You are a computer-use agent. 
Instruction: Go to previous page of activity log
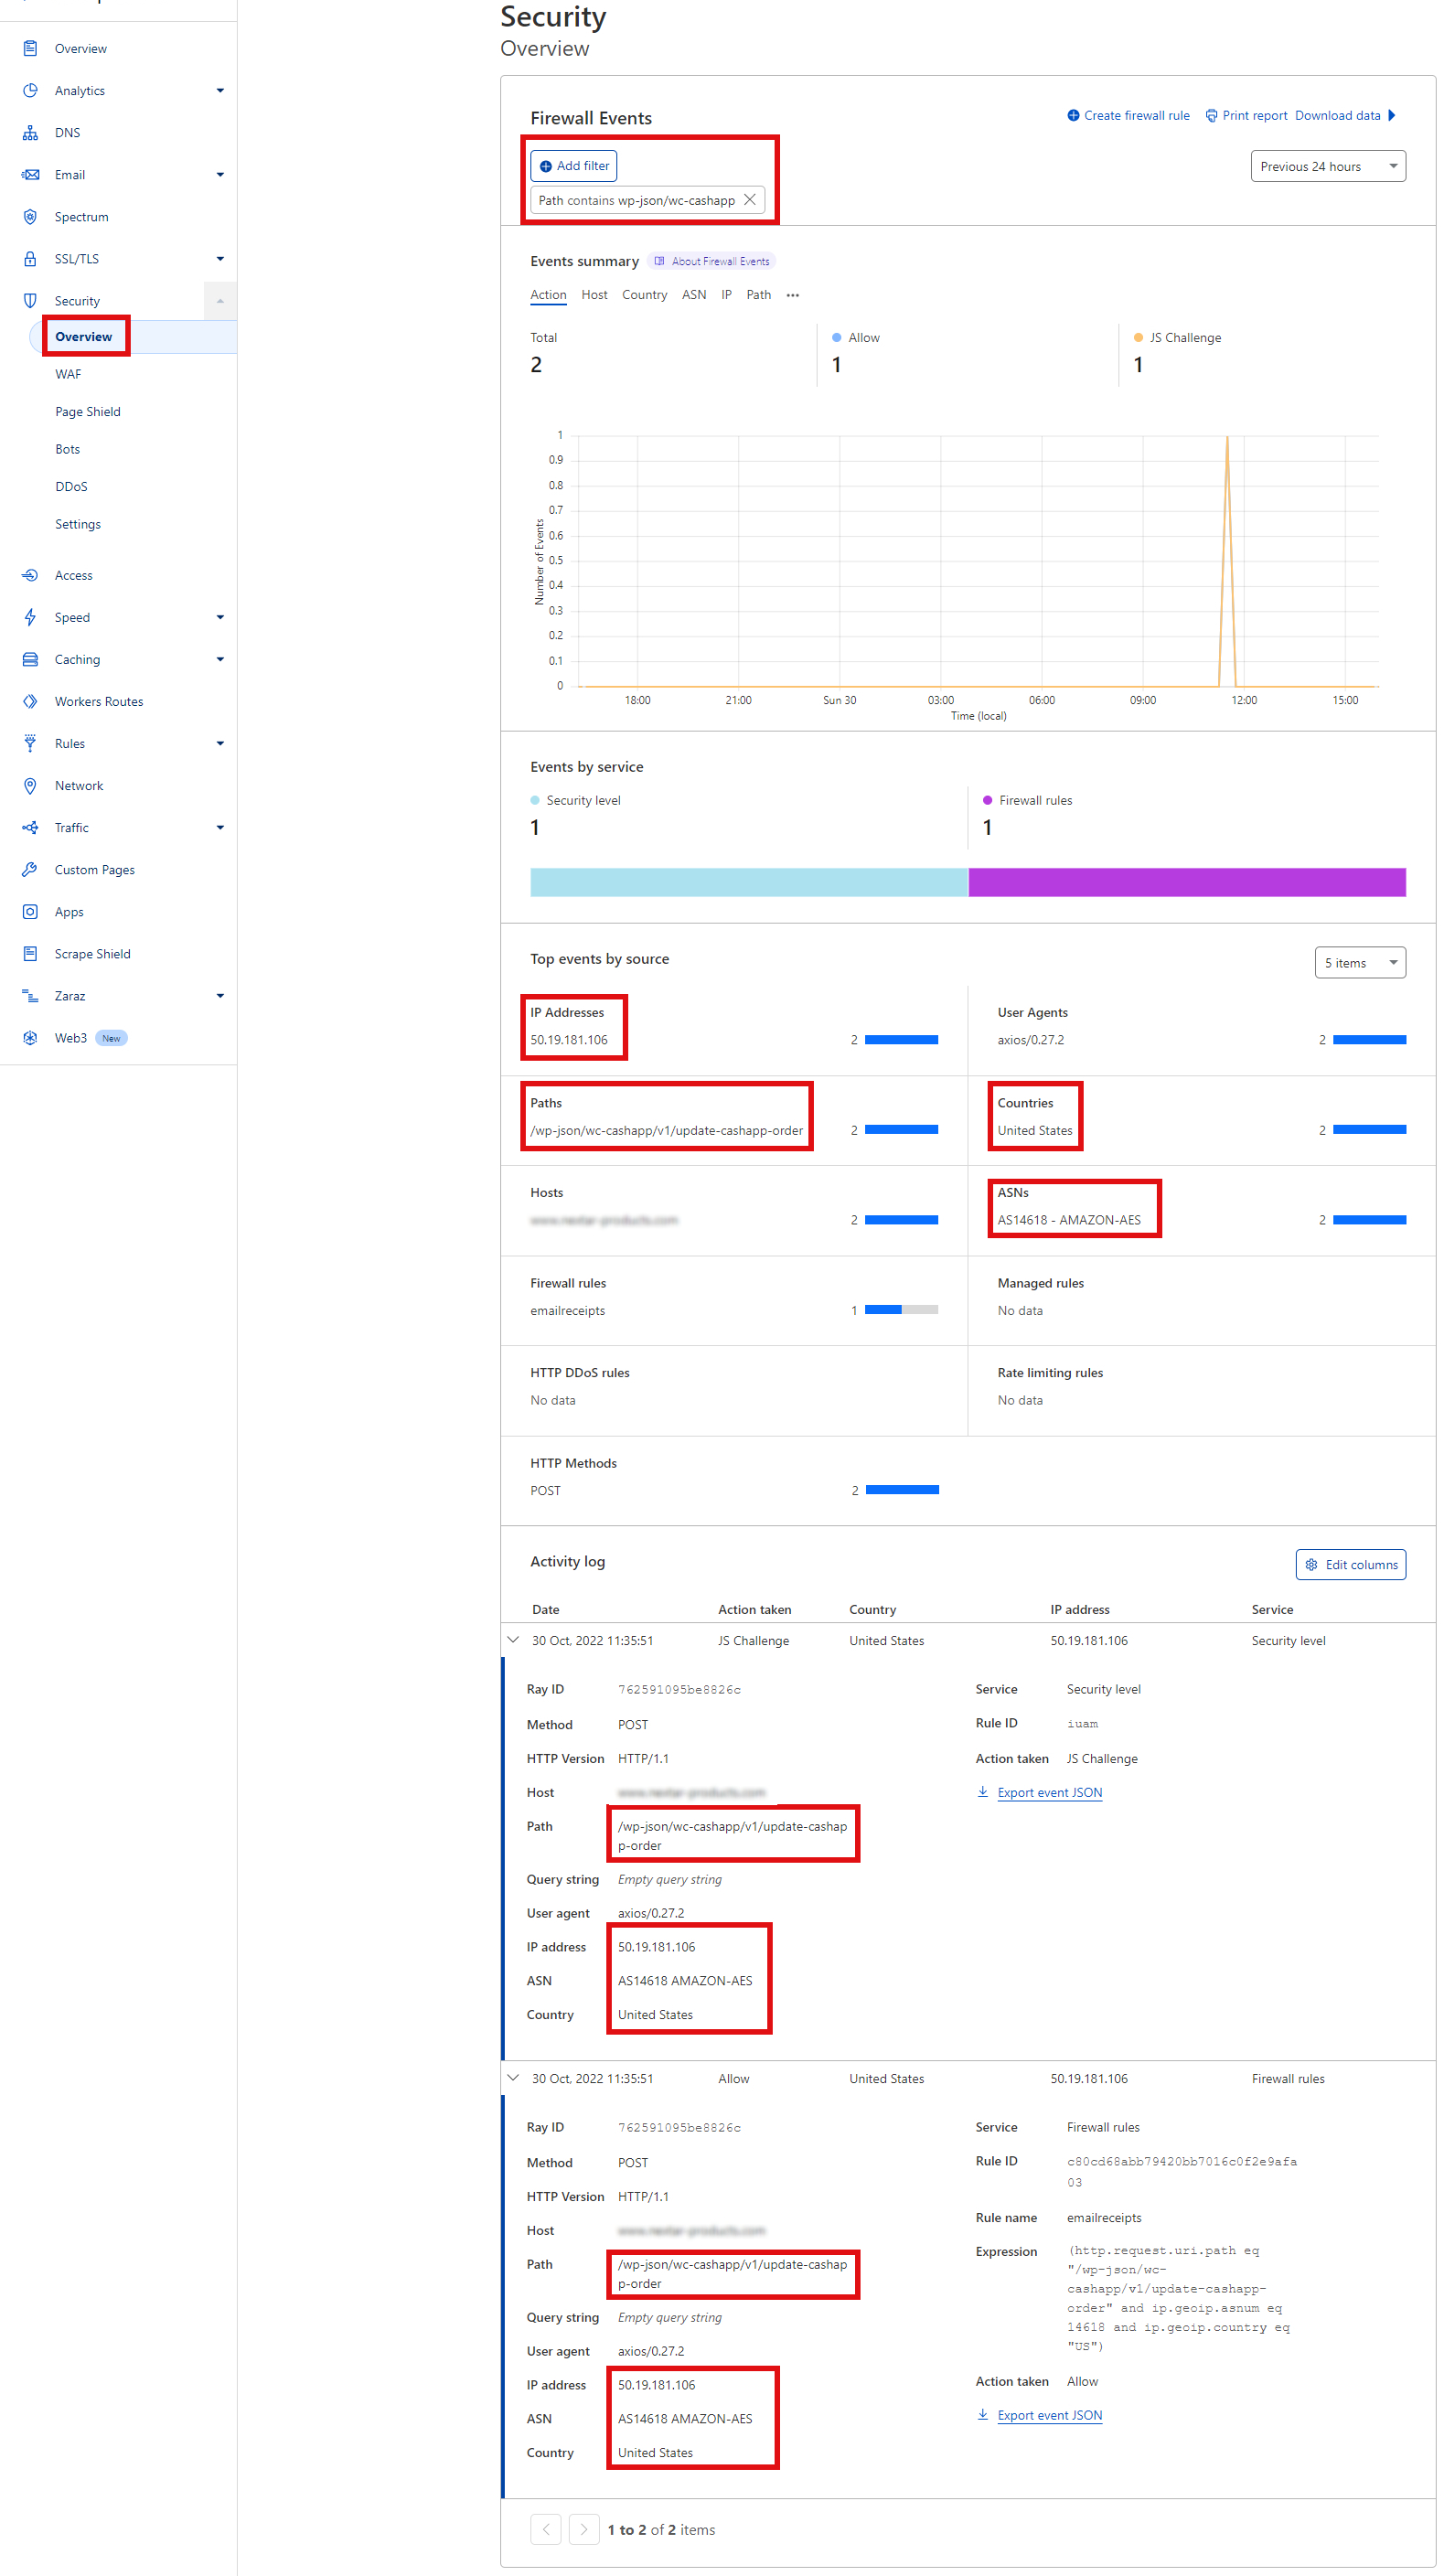[x=545, y=2529]
